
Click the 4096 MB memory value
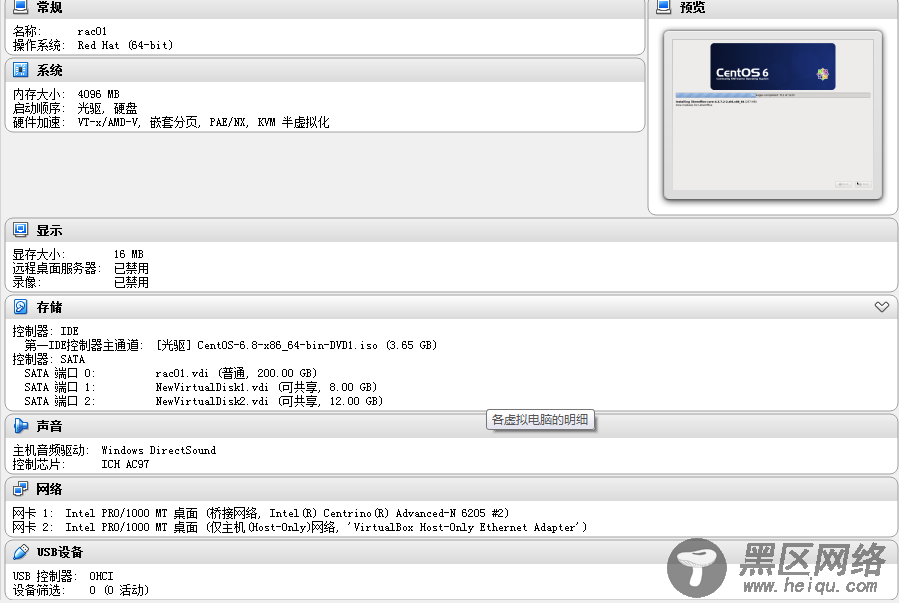tap(99, 94)
